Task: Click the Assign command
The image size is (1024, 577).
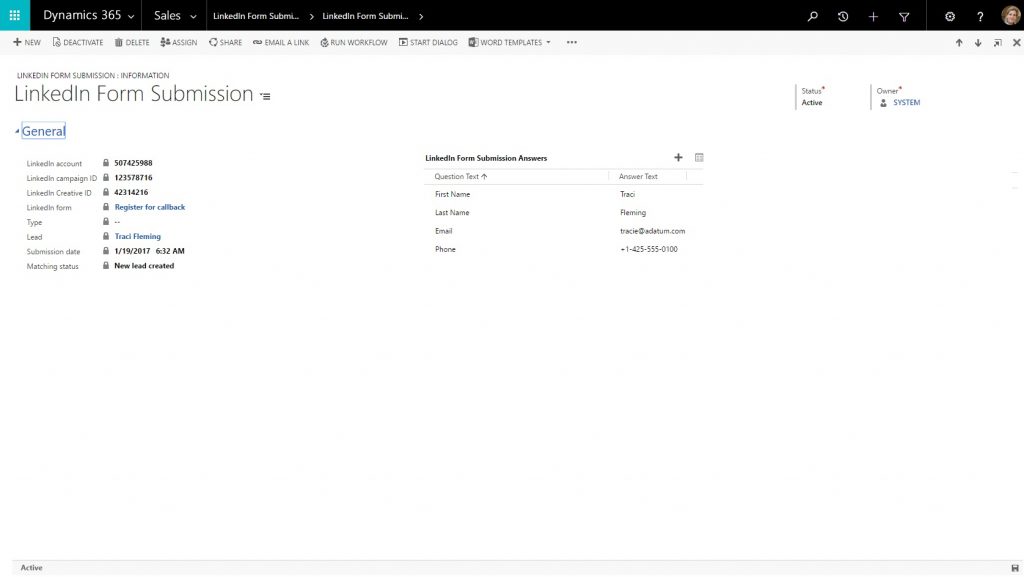Action: [x=178, y=42]
